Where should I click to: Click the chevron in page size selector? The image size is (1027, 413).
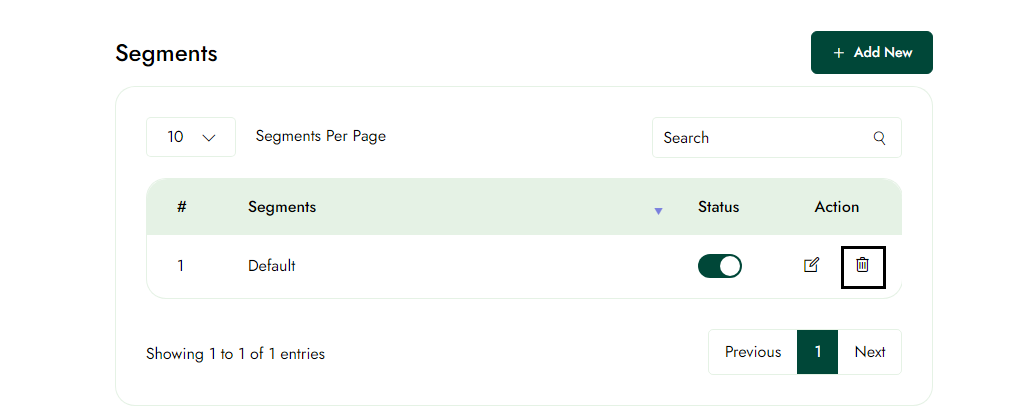point(209,138)
